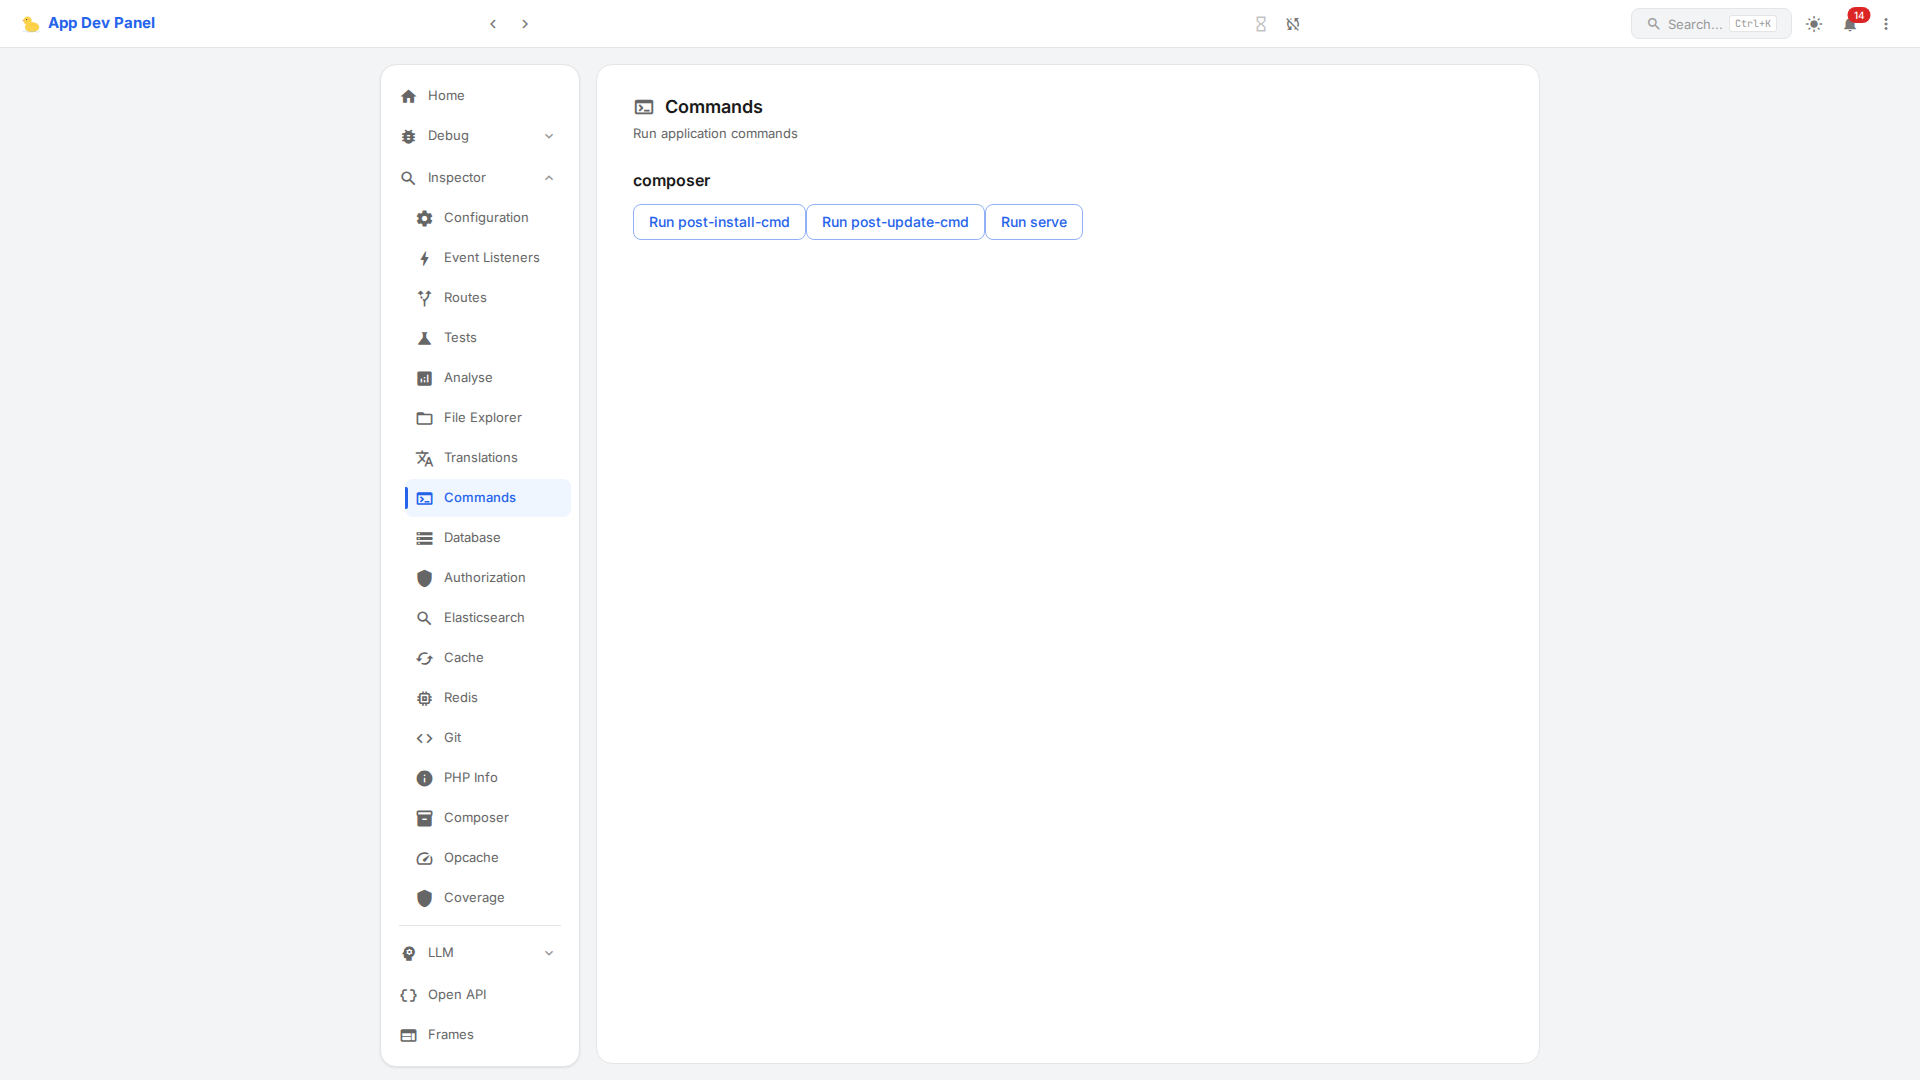This screenshot has width=1920, height=1080.
Task: Click the App Dev Panel duck logo
Action: (31, 24)
